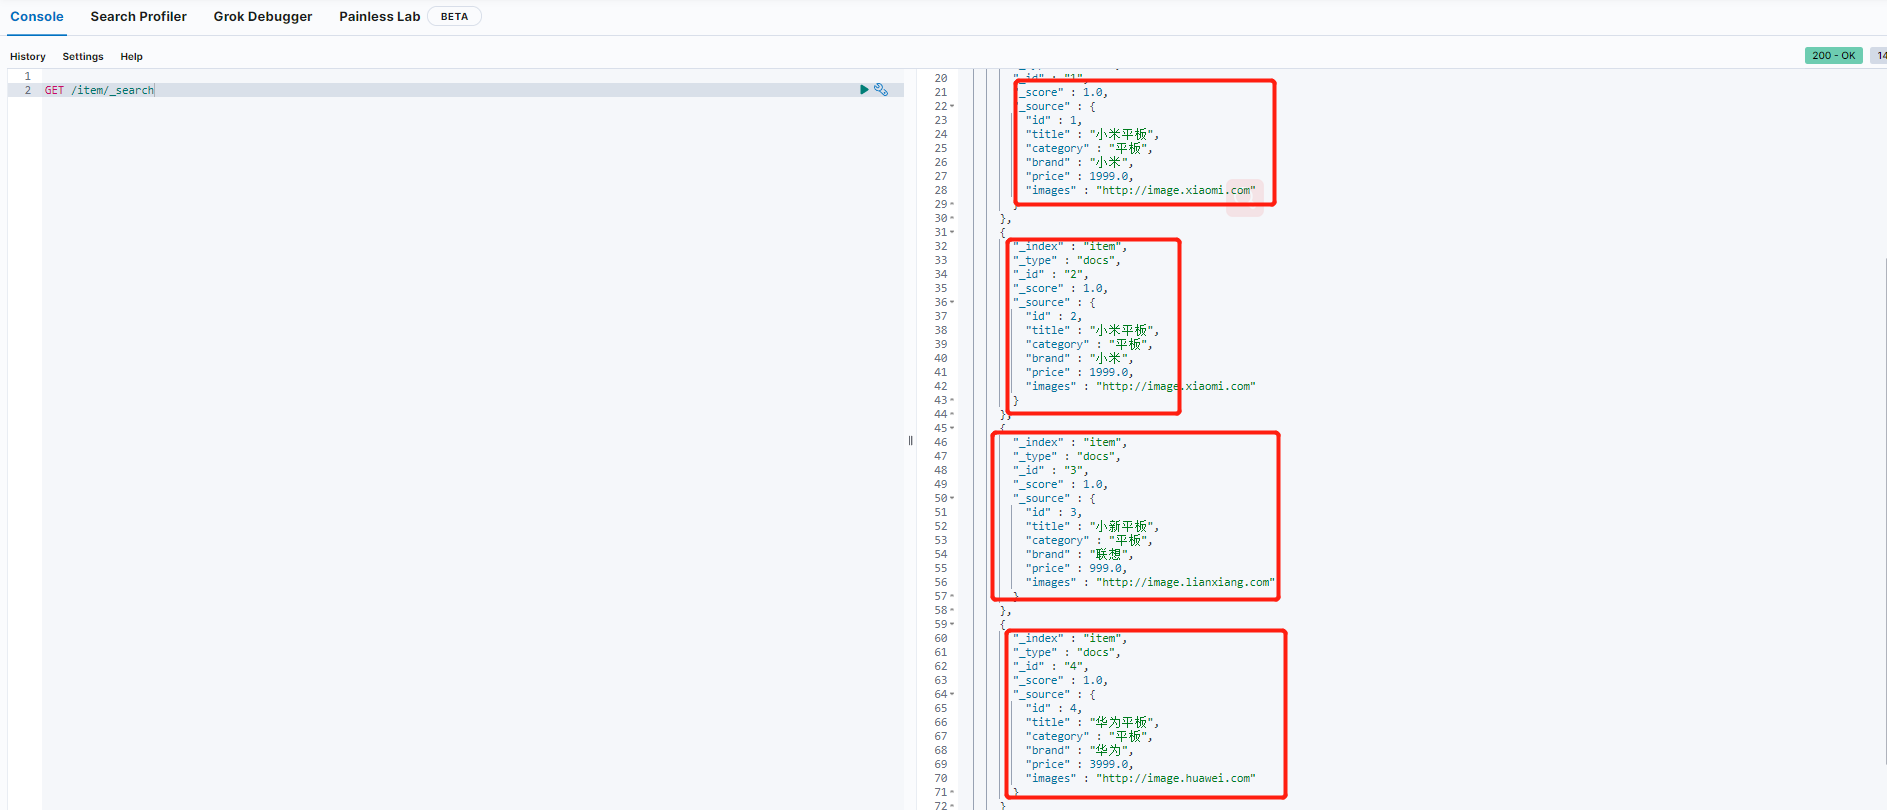Image resolution: width=1887 pixels, height=810 pixels.
Task: Click the "title" : "小新平板" line
Action: pos(1092,526)
